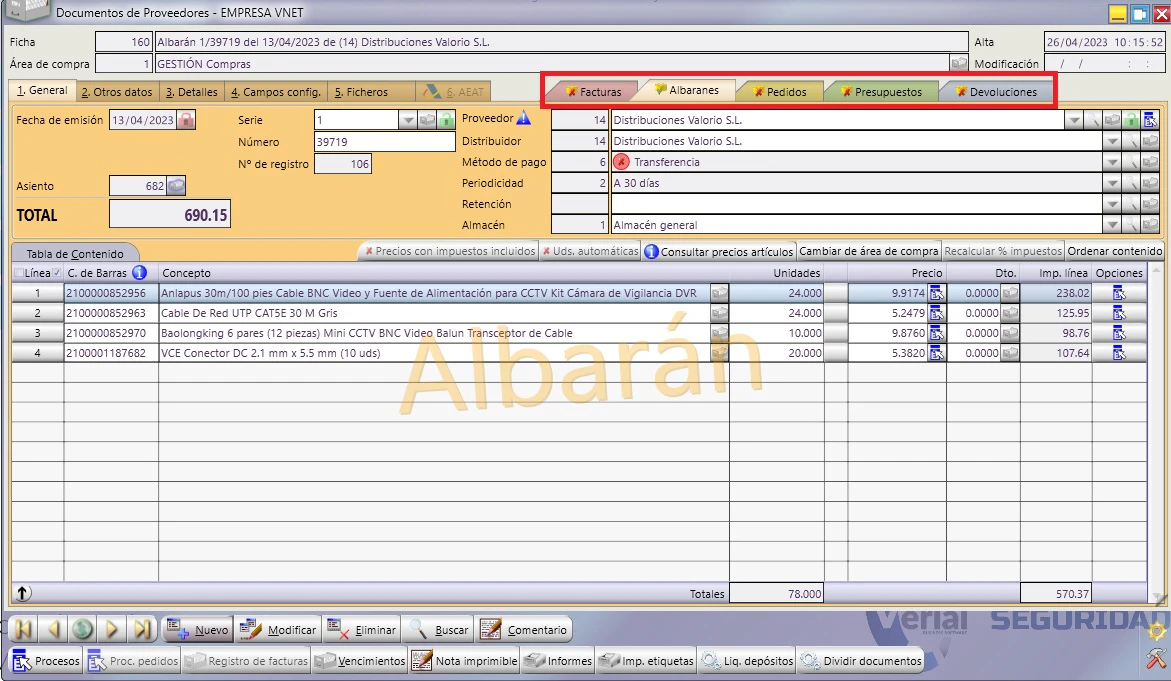Toggle Uds. automáticas option
Viewport: 1171px width, 681px height.
(590, 252)
